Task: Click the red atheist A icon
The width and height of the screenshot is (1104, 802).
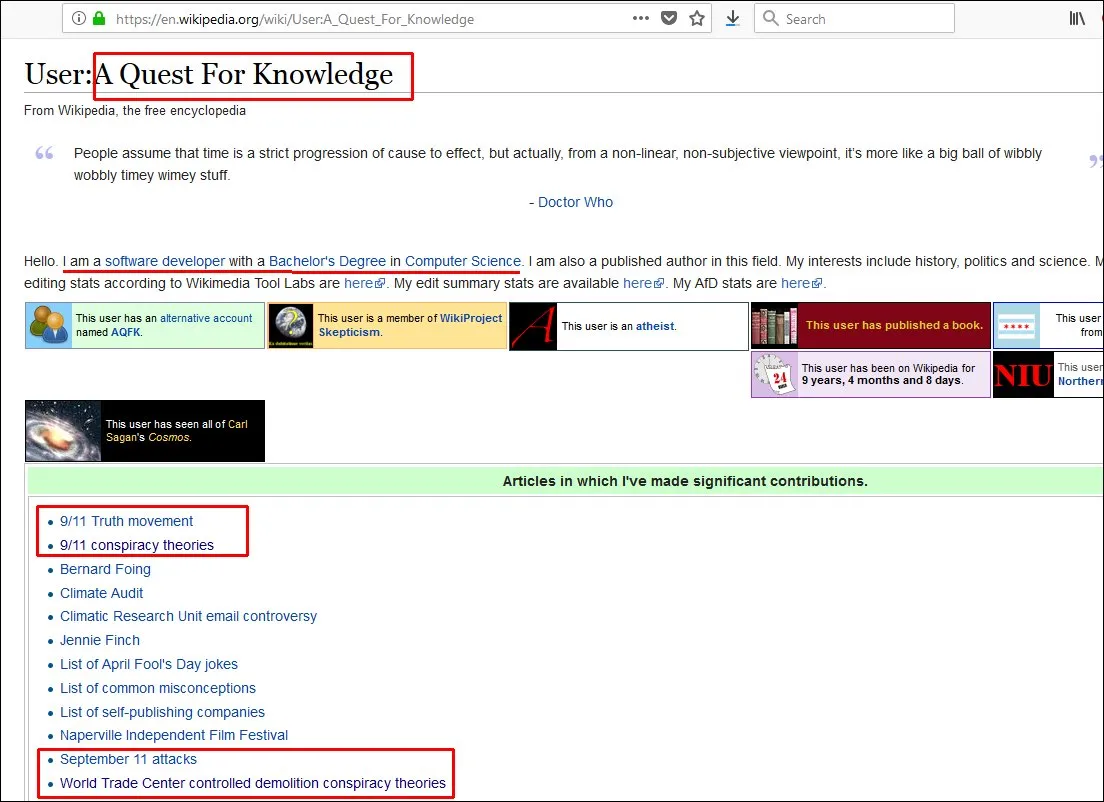Action: point(533,326)
